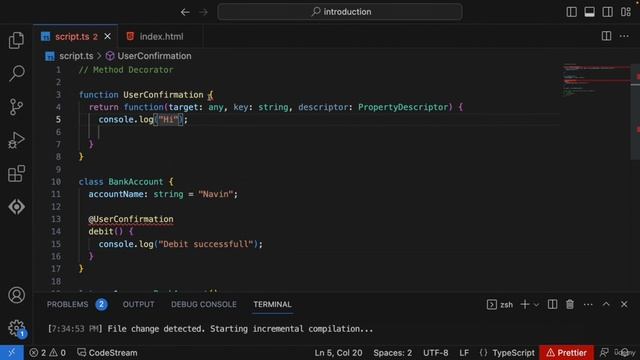This screenshot has height=360, width=640.
Task: Open terminal panel more actions menu
Action: pyautogui.click(x=588, y=304)
